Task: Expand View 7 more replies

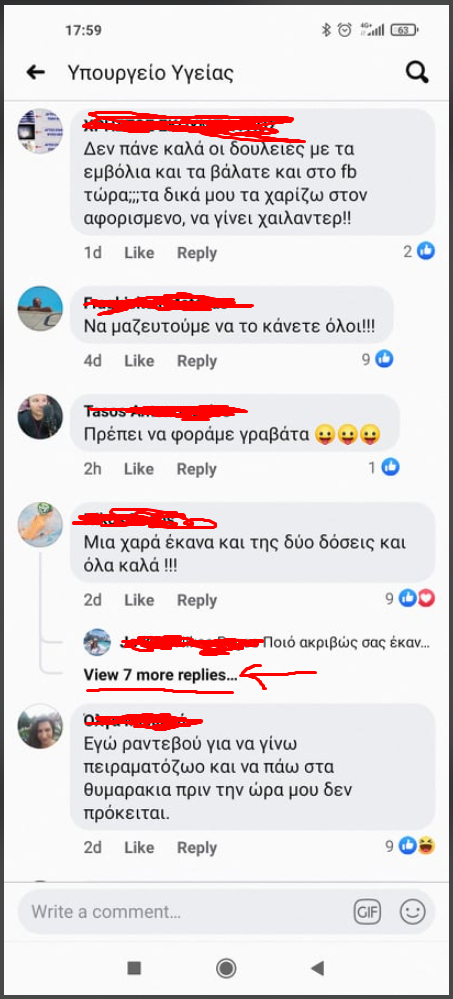Action: (160, 674)
